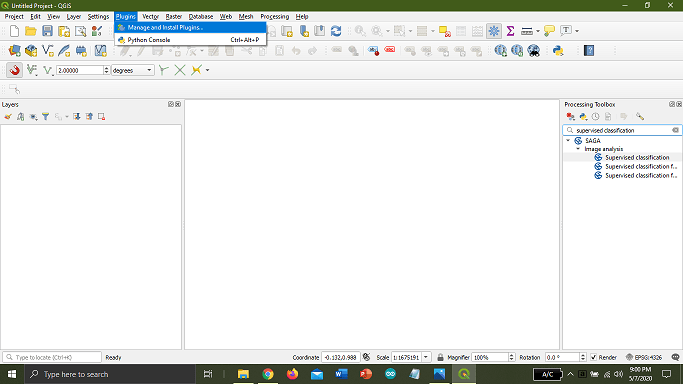Open the Python Console snake icon in toolbar

point(558,51)
